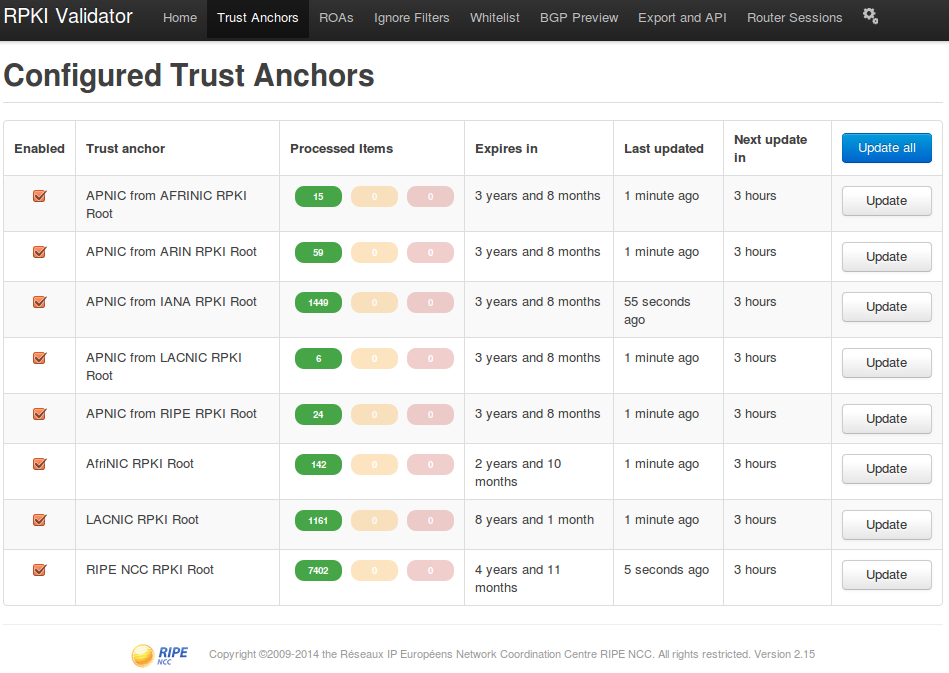Click the blue Update all button

tap(887, 148)
